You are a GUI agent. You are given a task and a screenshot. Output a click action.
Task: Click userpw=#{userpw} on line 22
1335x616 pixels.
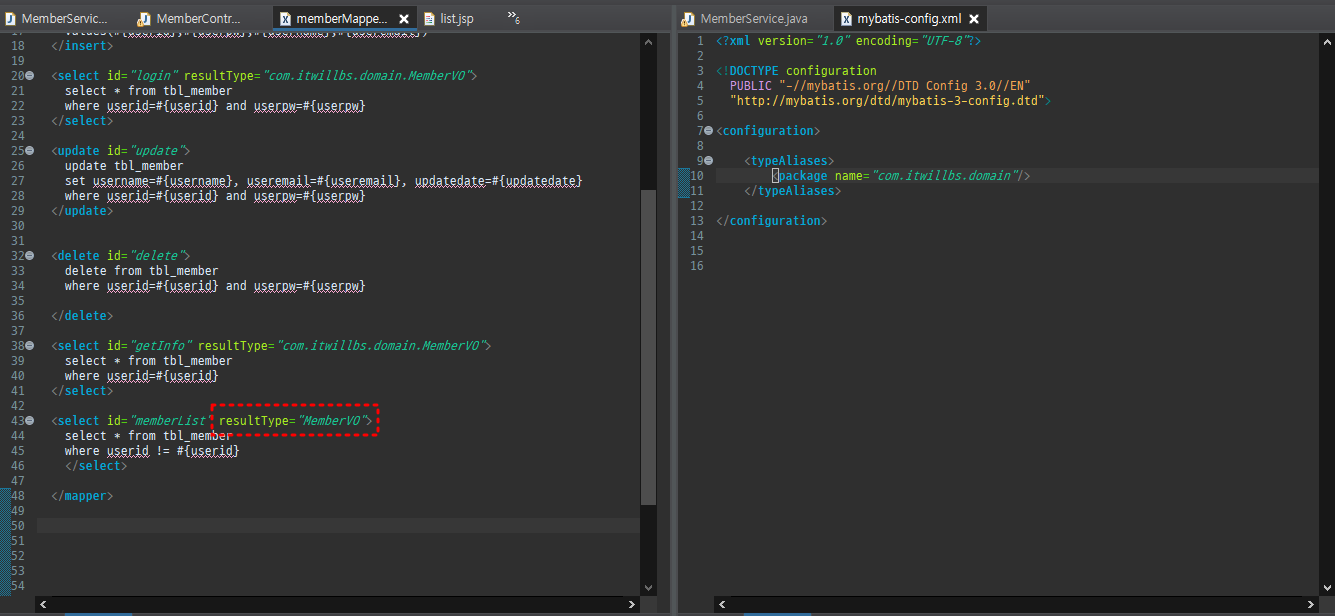tap(309, 106)
